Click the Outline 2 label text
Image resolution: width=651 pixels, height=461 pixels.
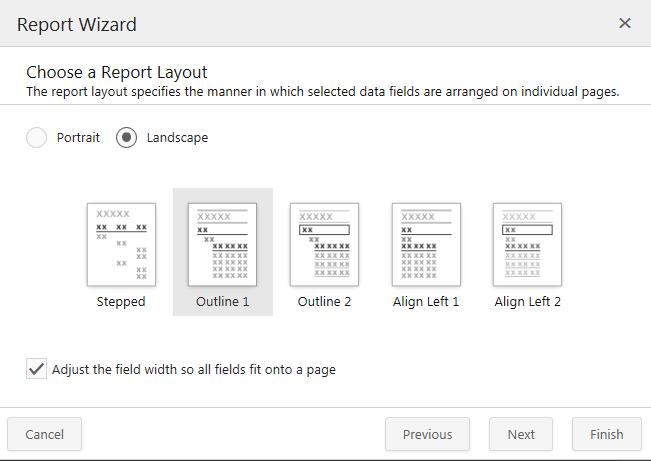click(x=324, y=301)
